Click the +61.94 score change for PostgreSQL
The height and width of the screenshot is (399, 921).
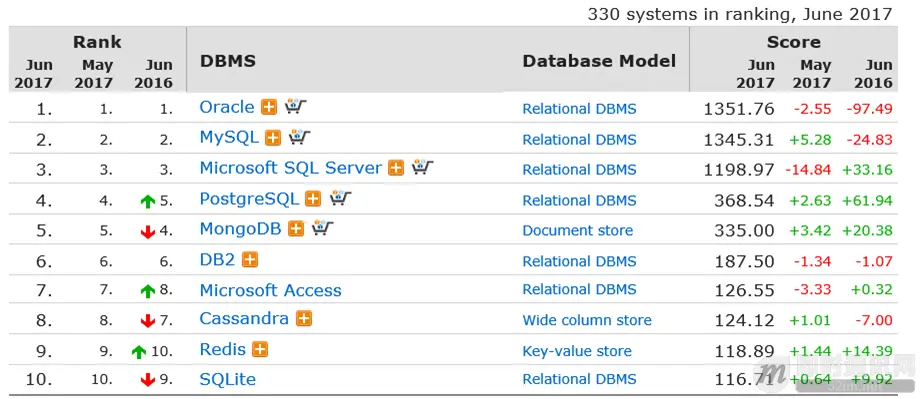coord(868,200)
